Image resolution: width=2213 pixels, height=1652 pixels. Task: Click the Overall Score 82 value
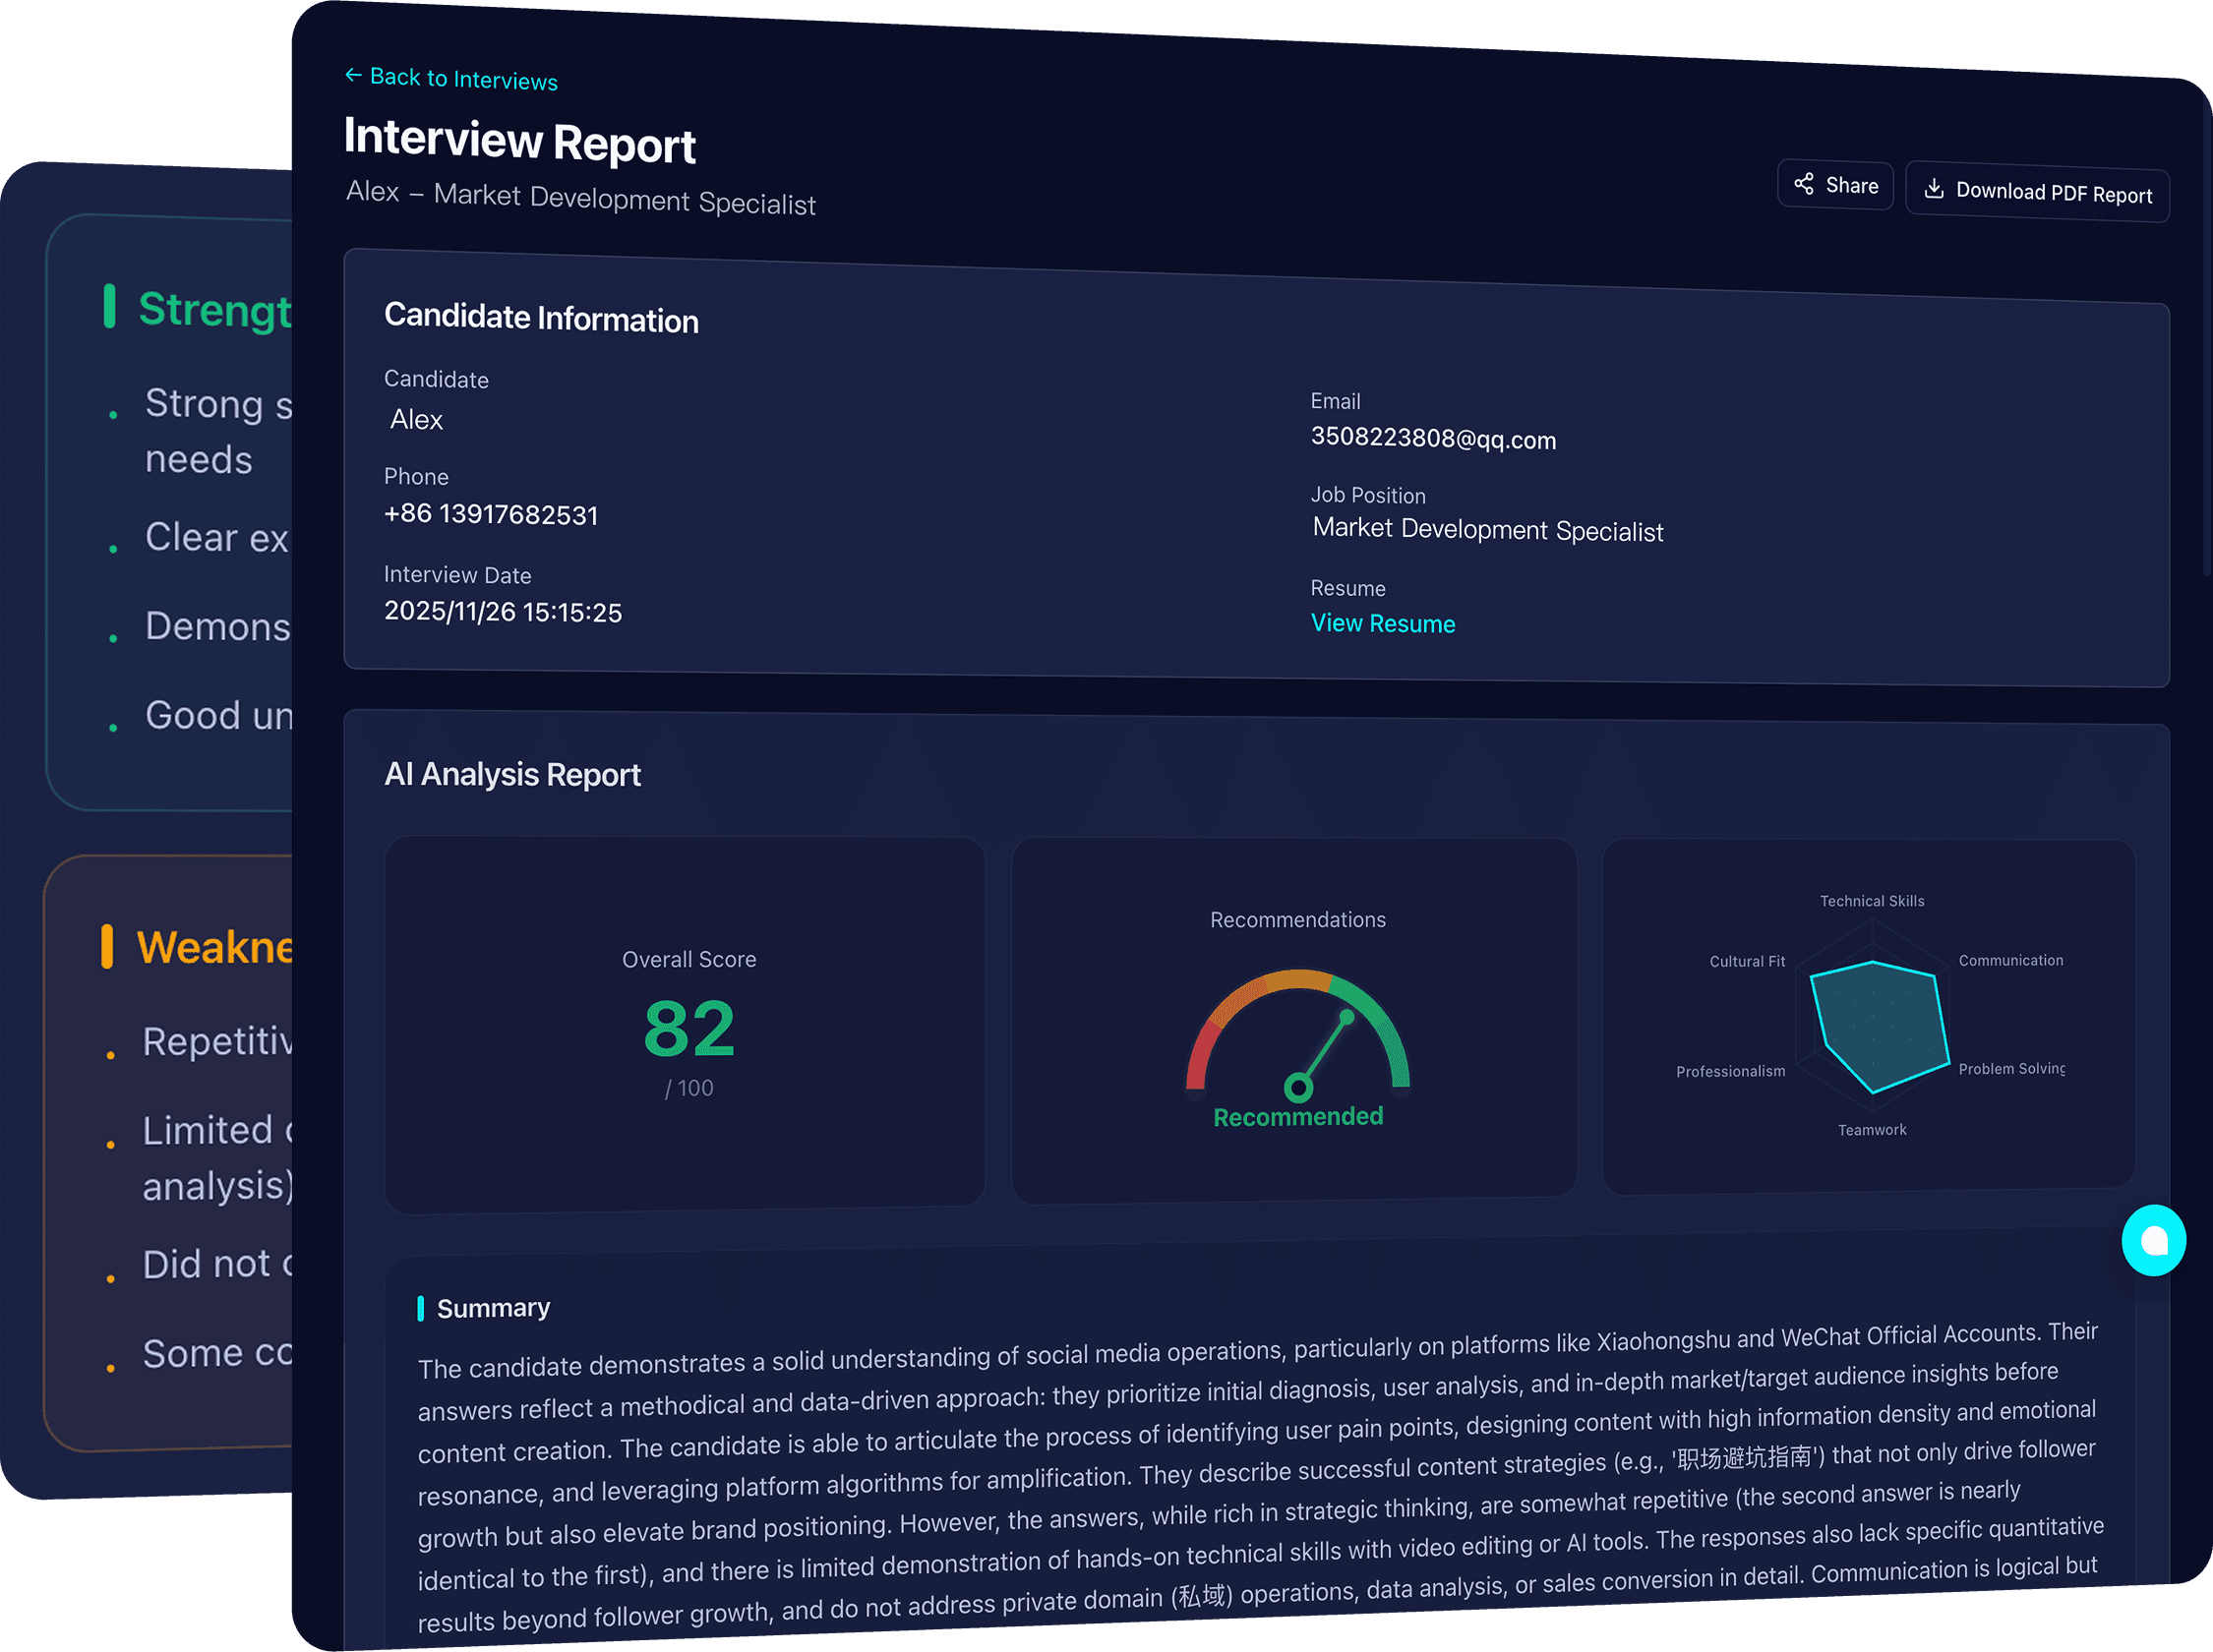tap(689, 1029)
